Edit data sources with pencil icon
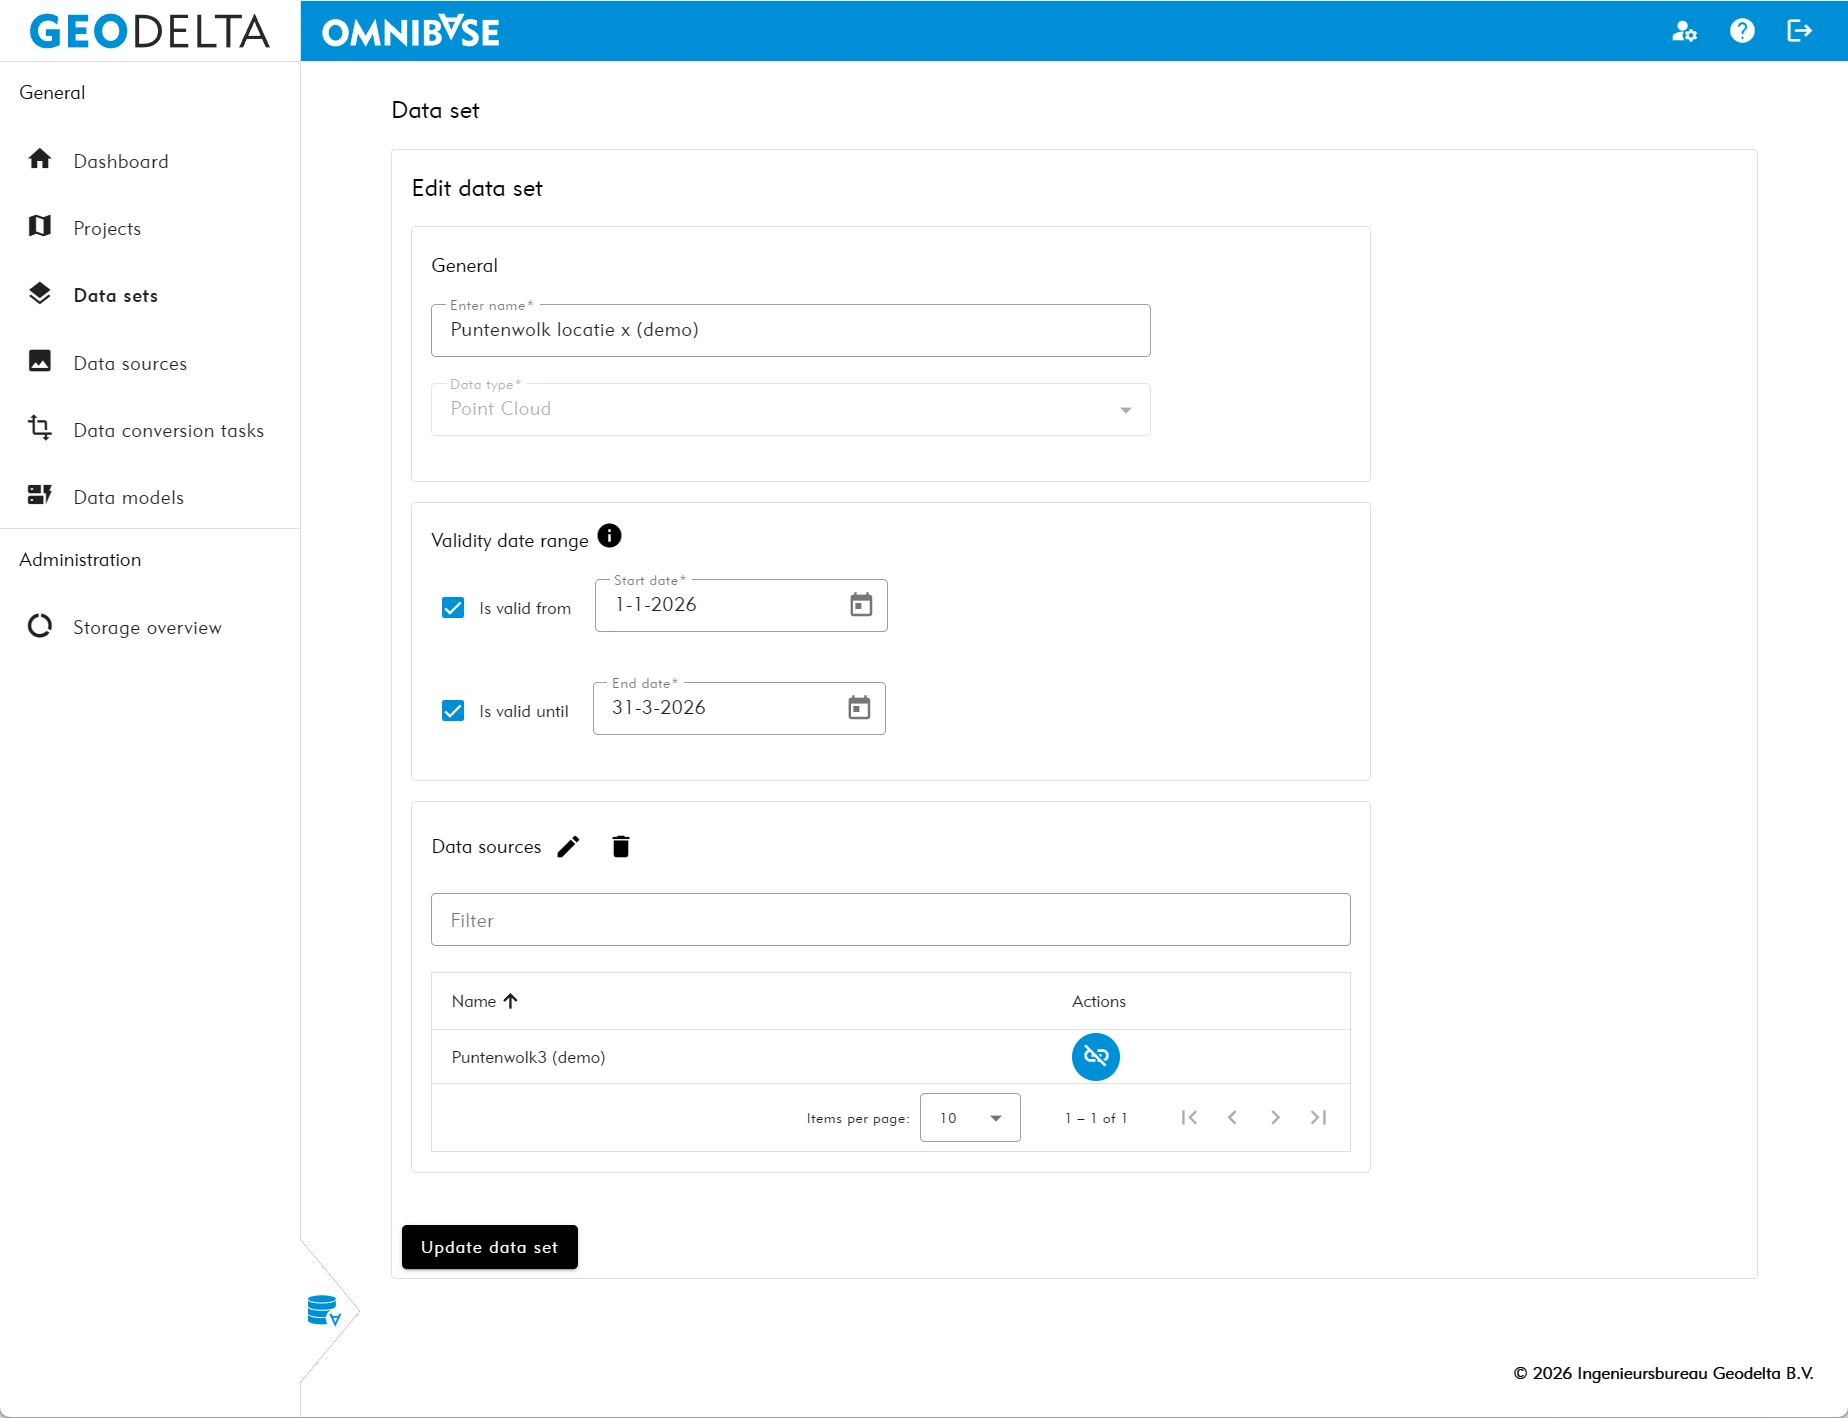The width and height of the screenshot is (1848, 1418). (568, 847)
